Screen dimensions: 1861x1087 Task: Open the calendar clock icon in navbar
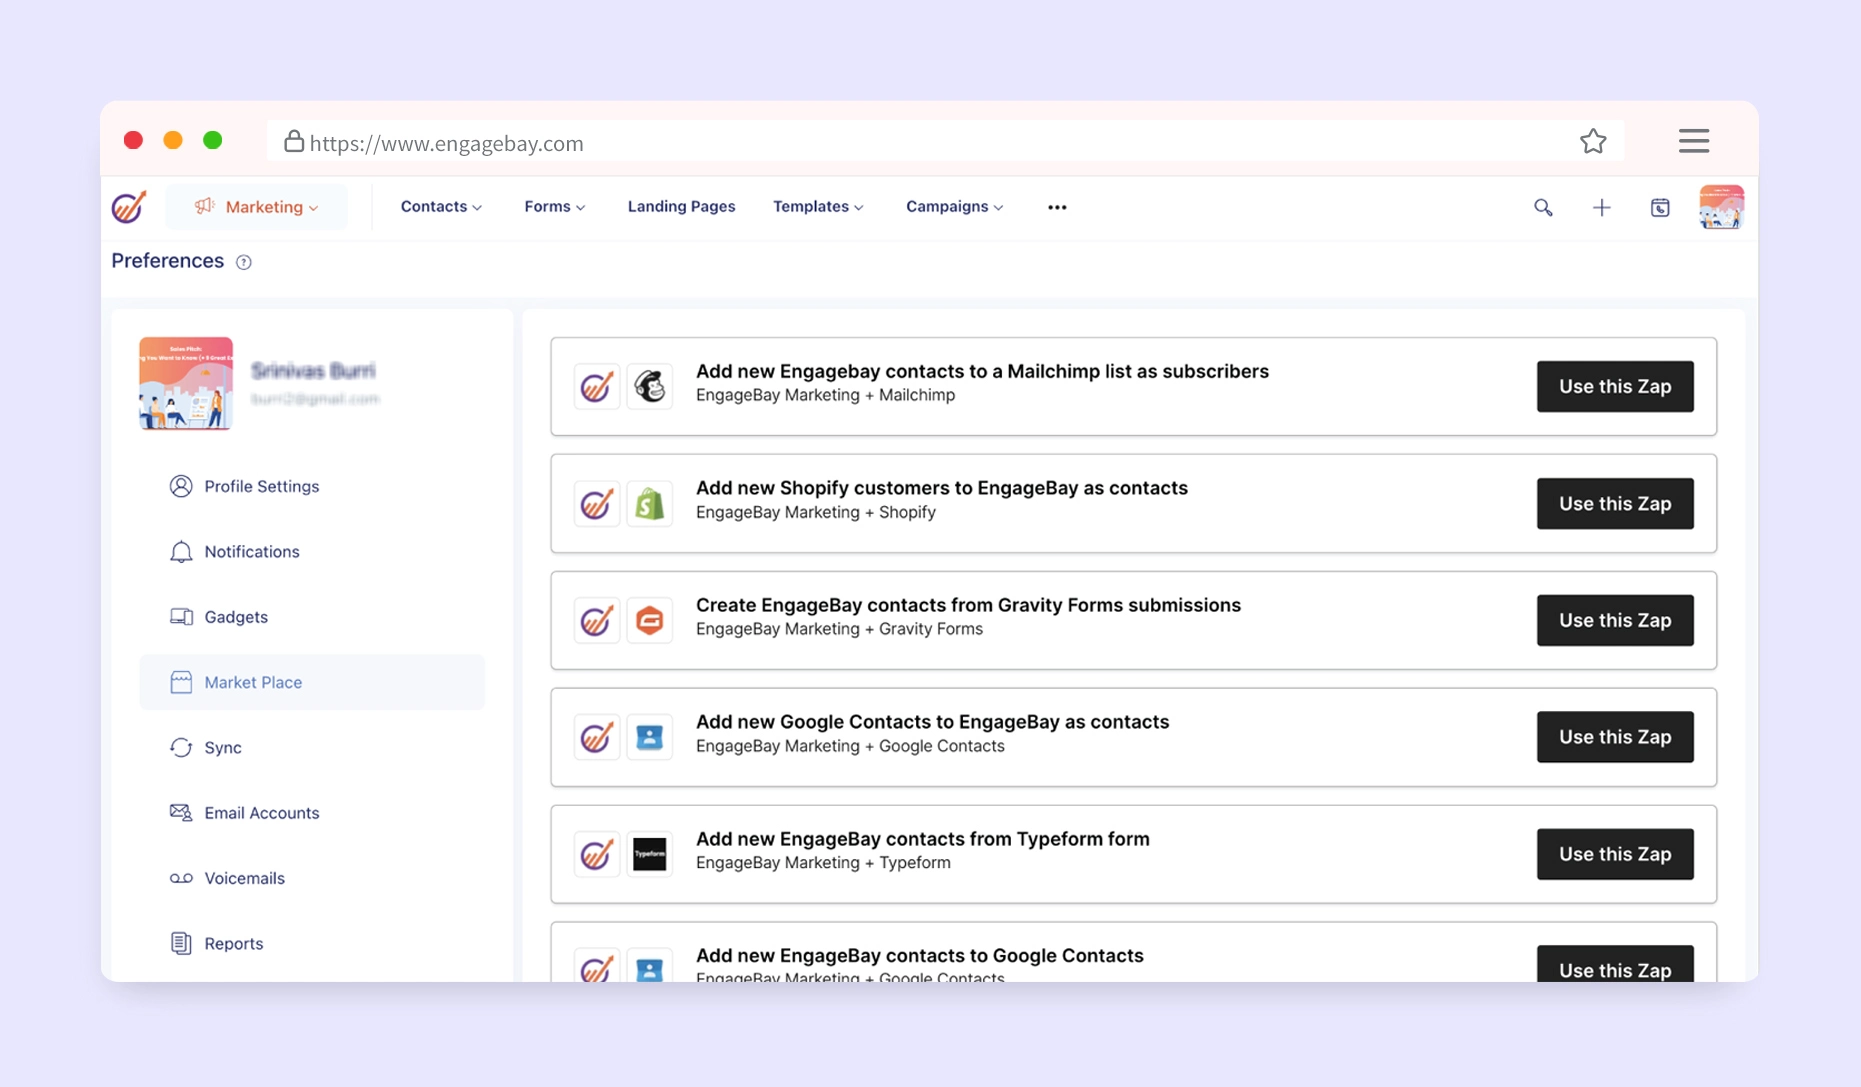point(1660,207)
